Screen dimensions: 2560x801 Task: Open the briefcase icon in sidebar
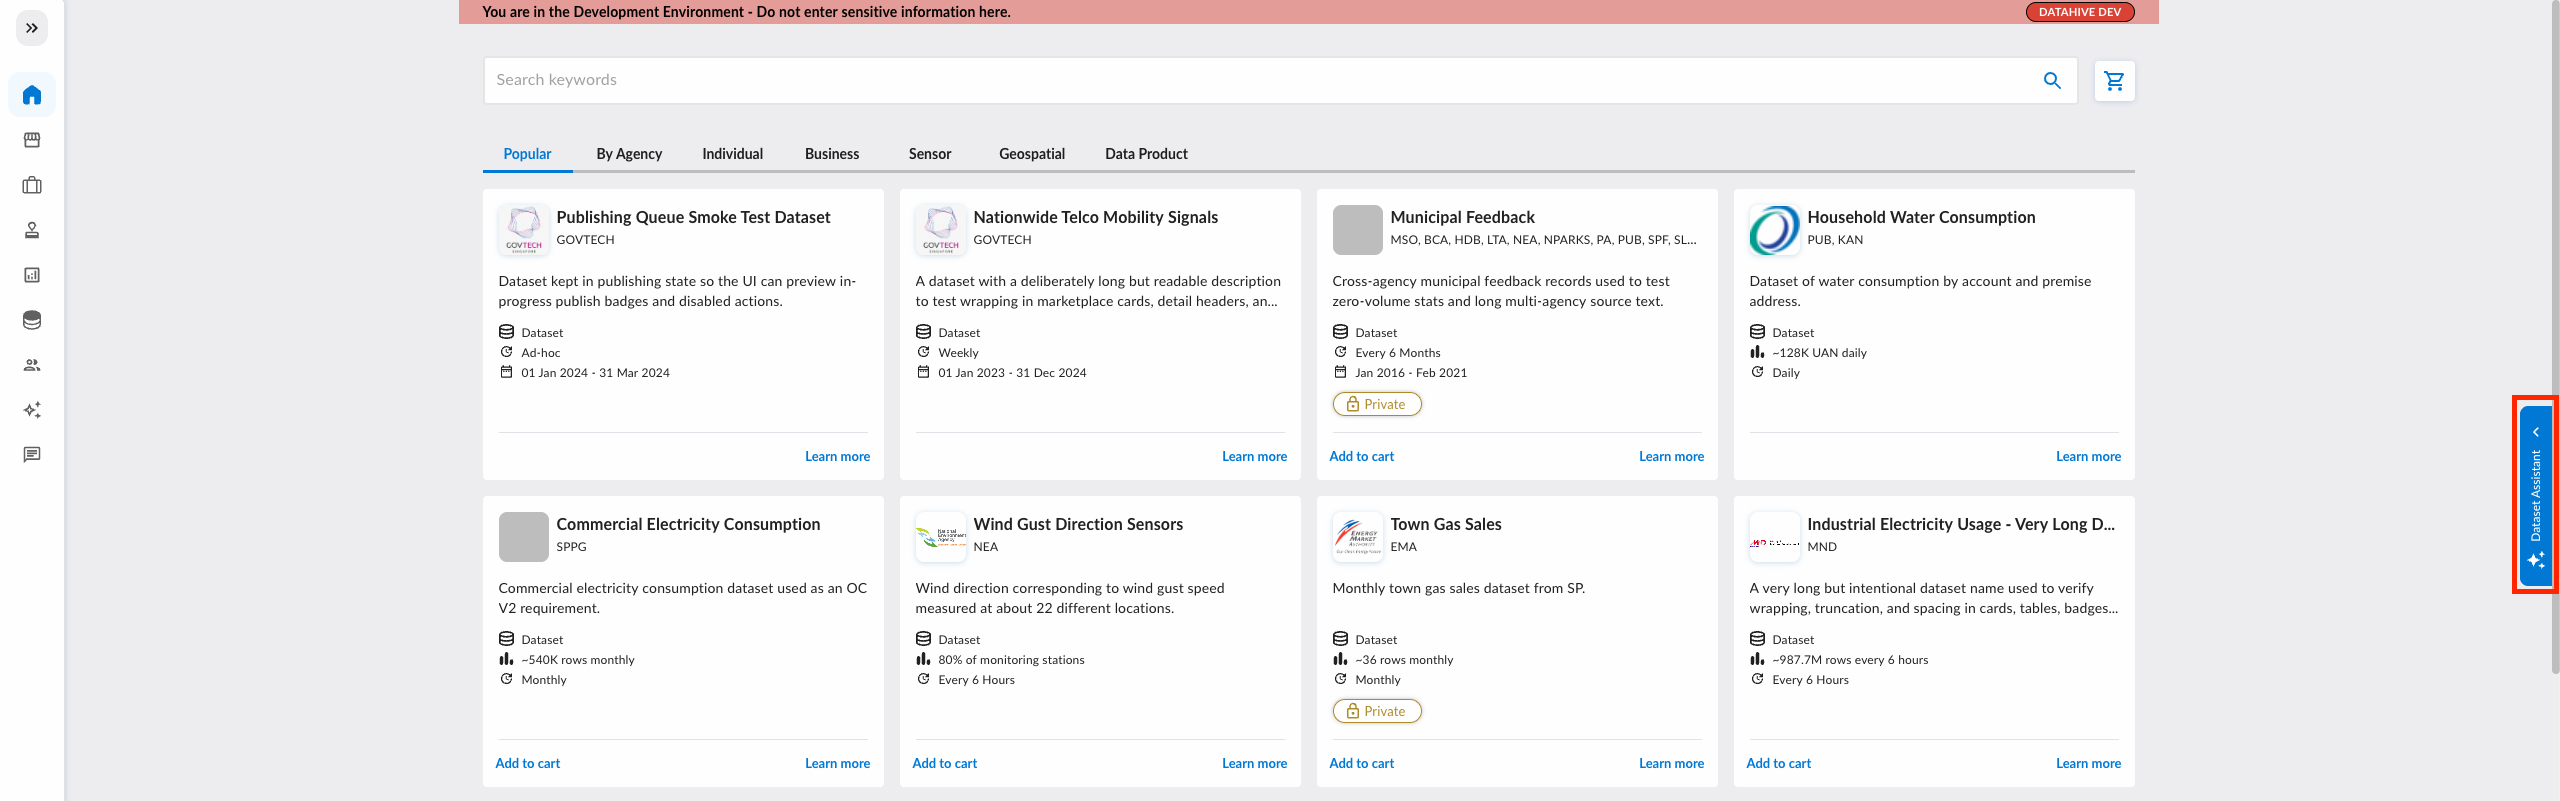tap(32, 185)
